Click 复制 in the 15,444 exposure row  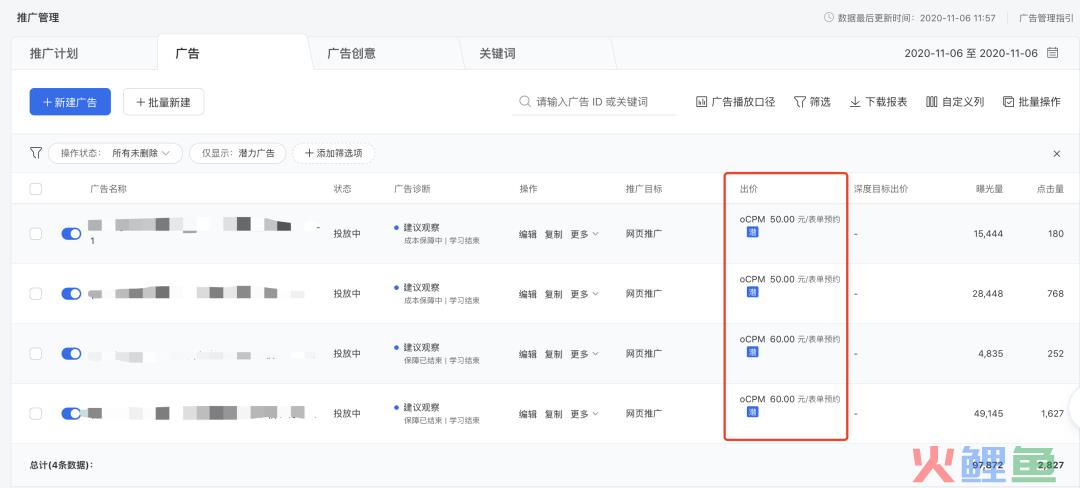point(553,234)
